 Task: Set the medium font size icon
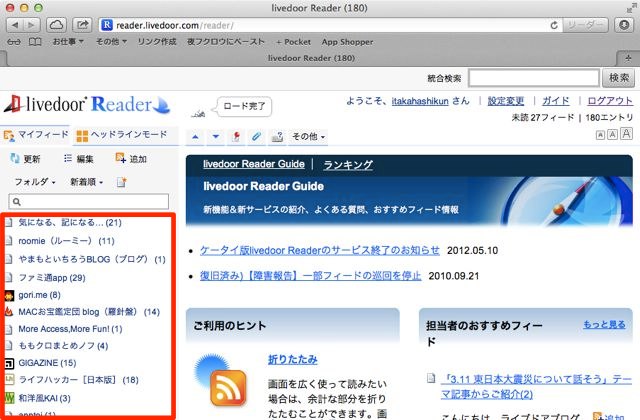point(612,134)
